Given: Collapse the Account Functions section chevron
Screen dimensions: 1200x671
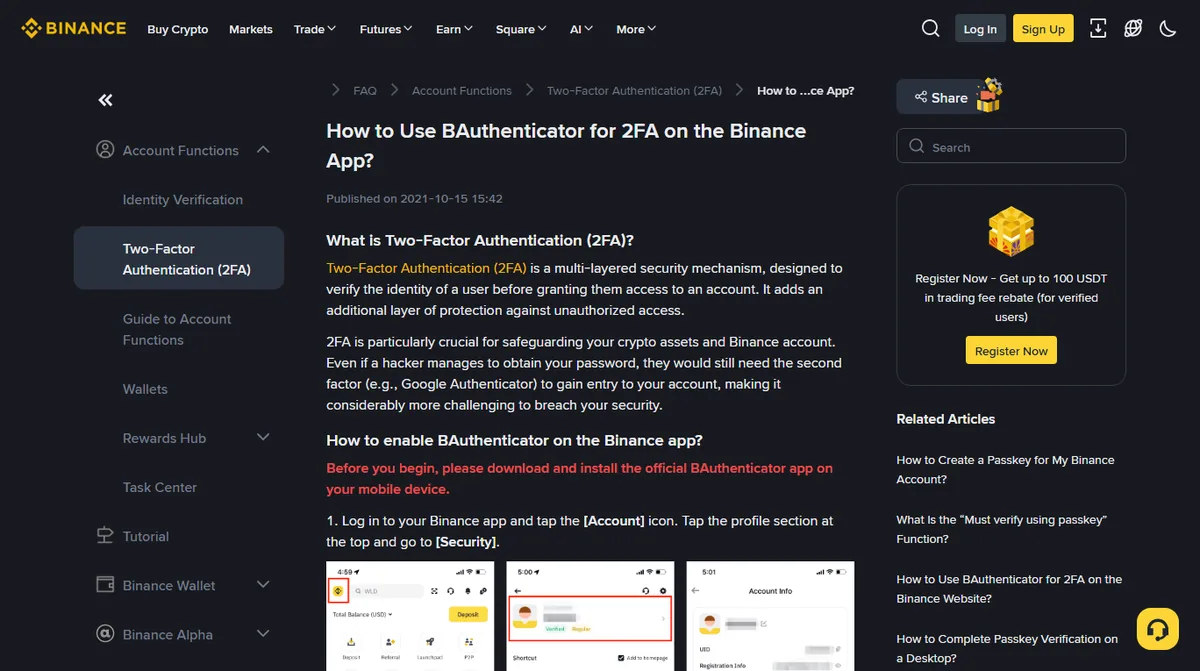Looking at the screenshot, I should point(263,150).
